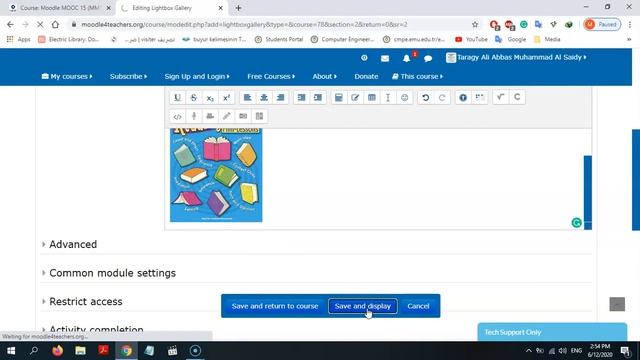Center align text in editor
Screen dimensions: 640x360
point(264,98)
